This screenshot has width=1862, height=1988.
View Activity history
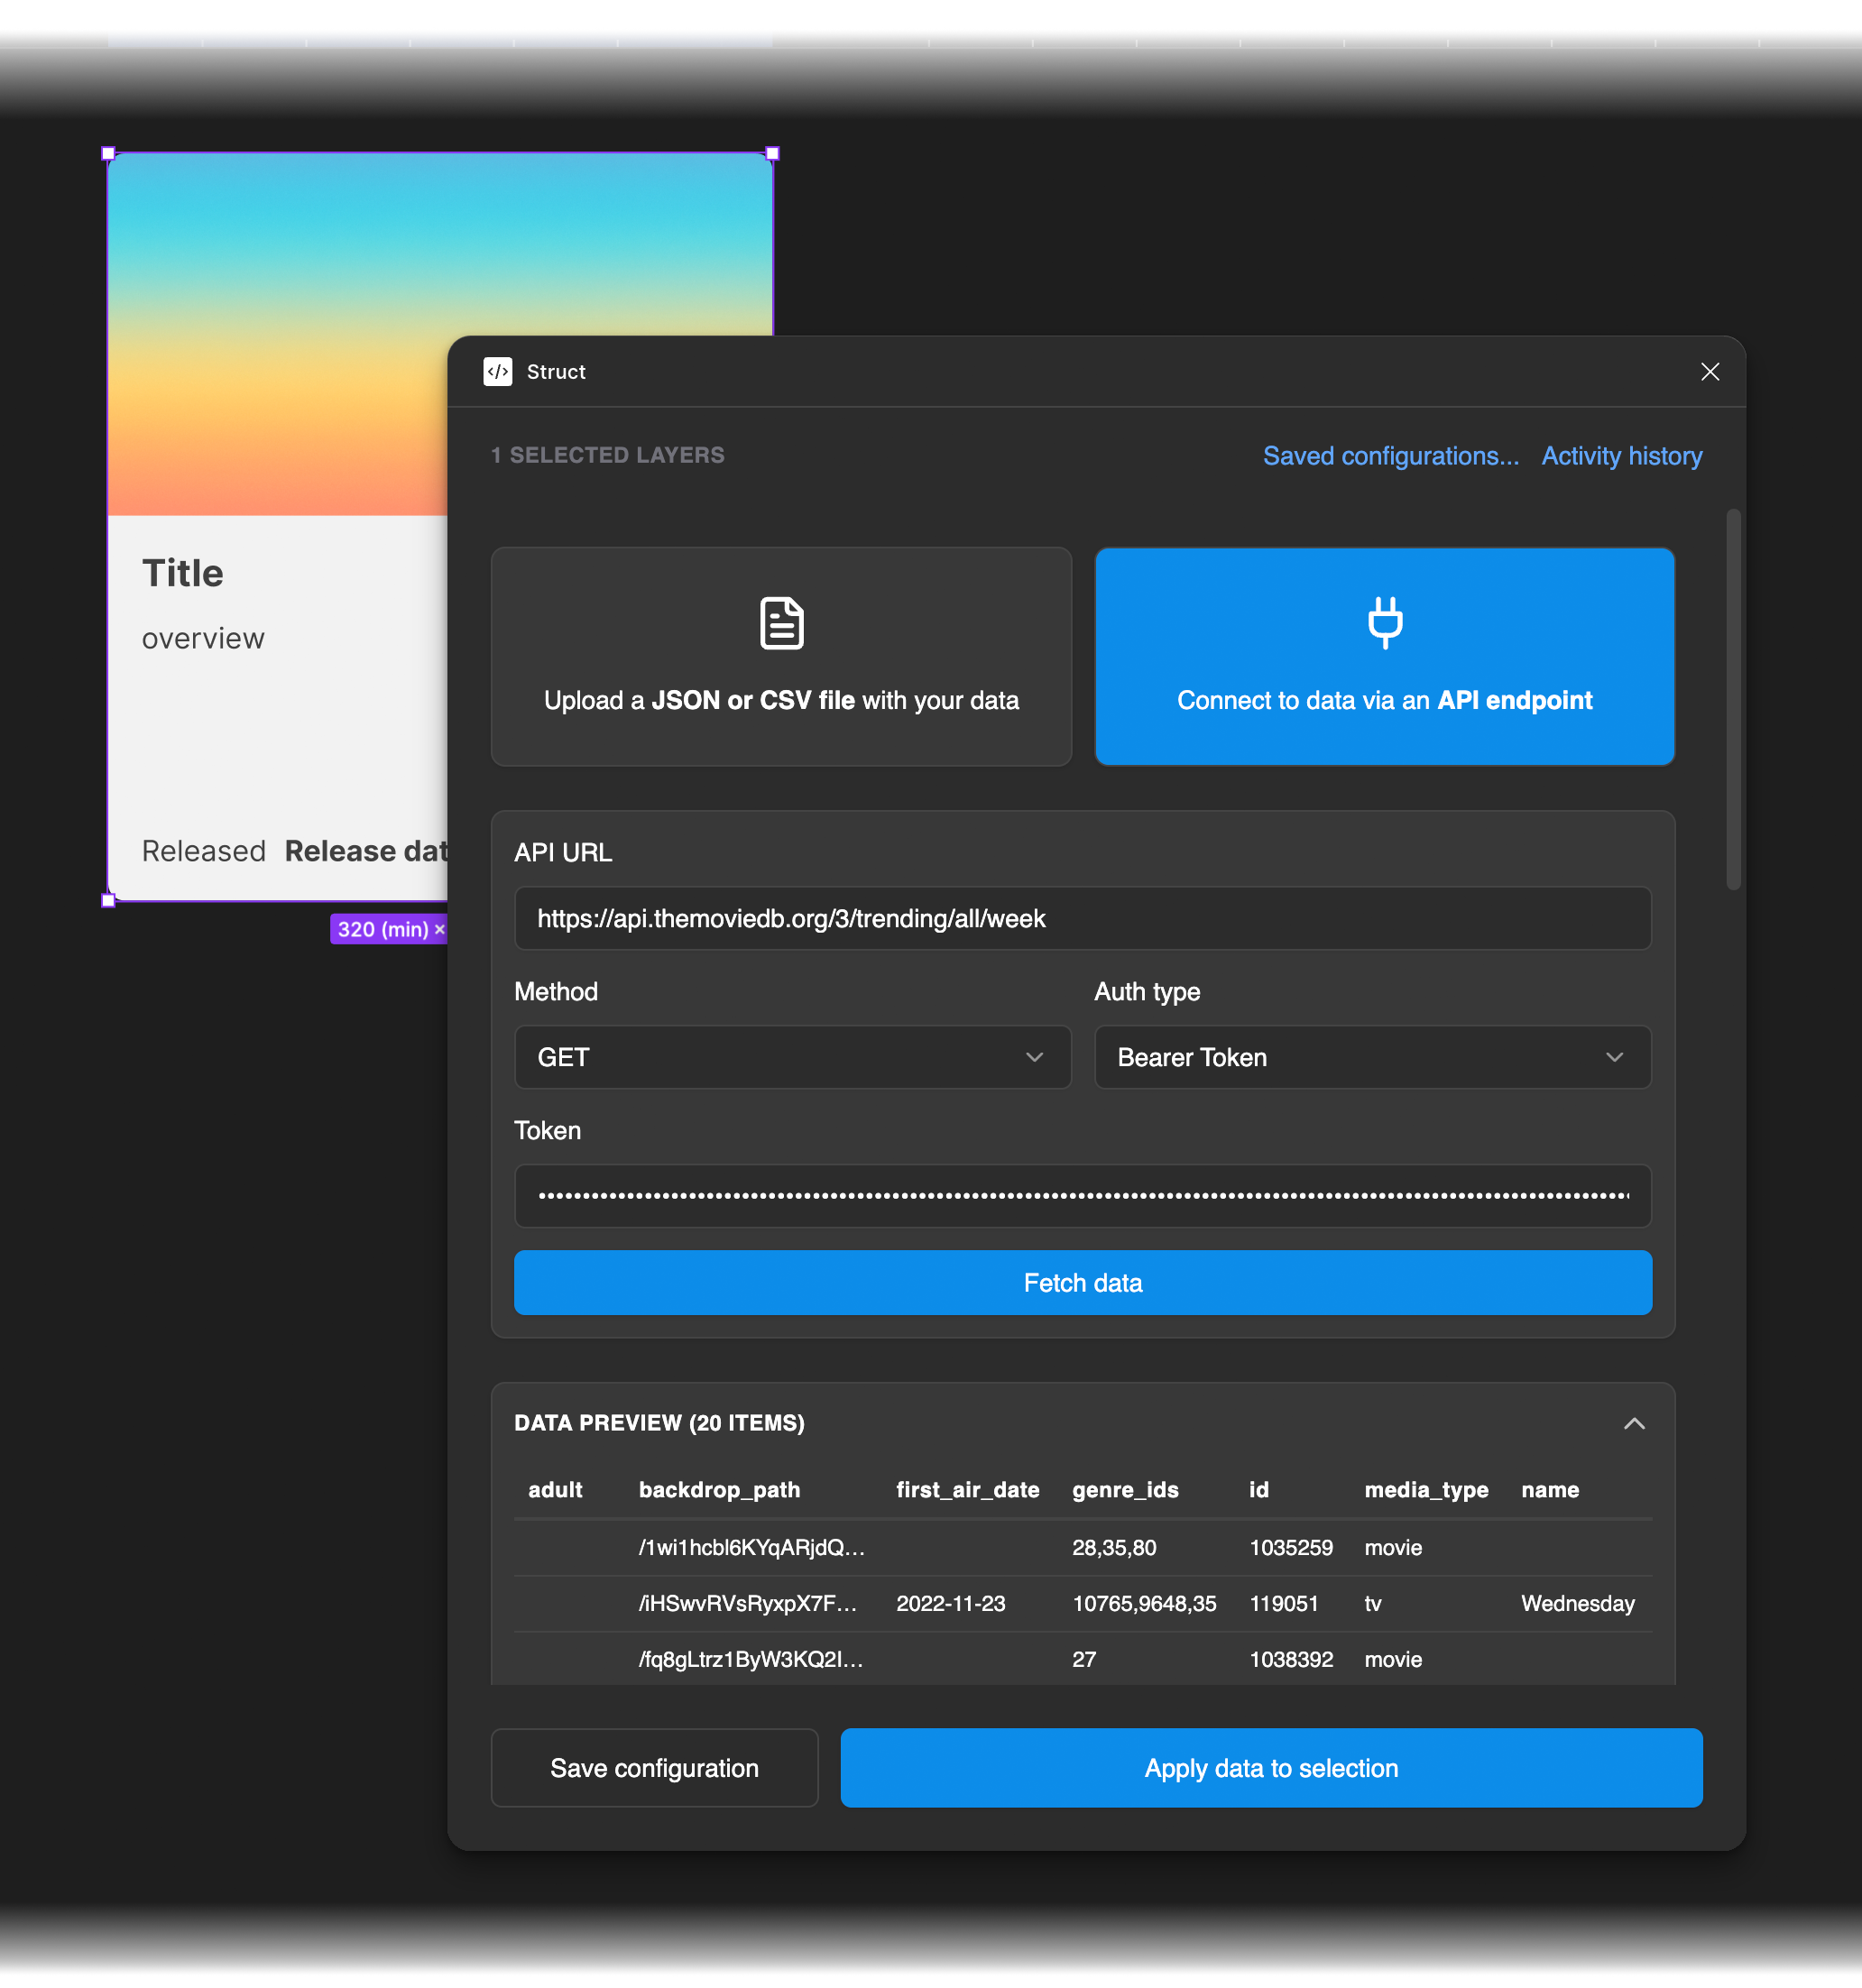1620,456
